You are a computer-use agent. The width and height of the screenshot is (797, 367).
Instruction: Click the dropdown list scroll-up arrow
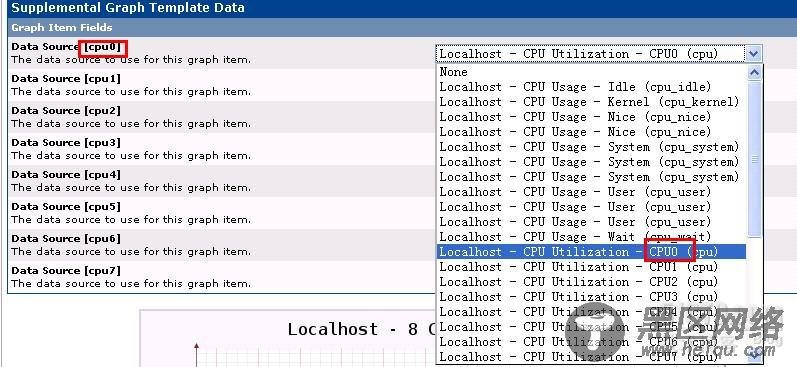pos(754,73)
